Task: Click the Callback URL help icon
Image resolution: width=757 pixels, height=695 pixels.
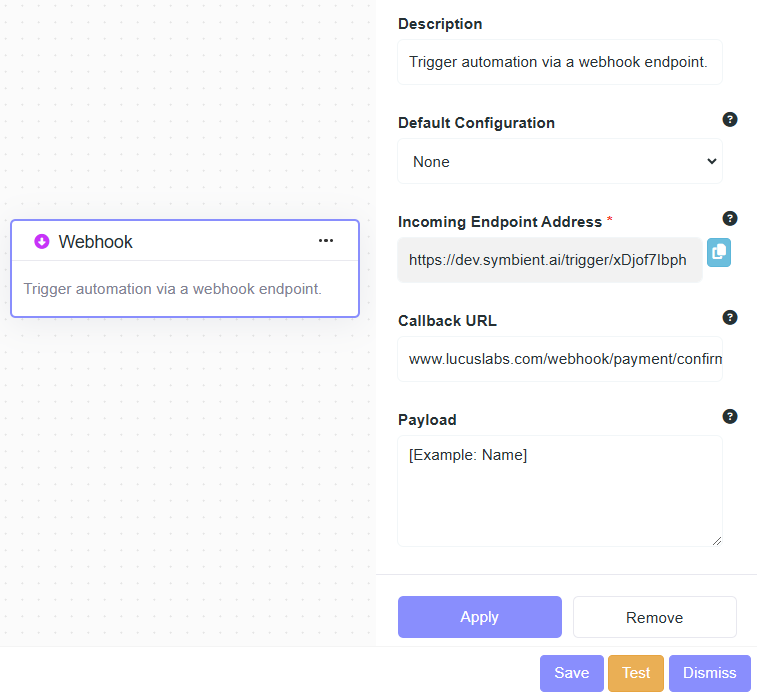Action: coord(730,318)
